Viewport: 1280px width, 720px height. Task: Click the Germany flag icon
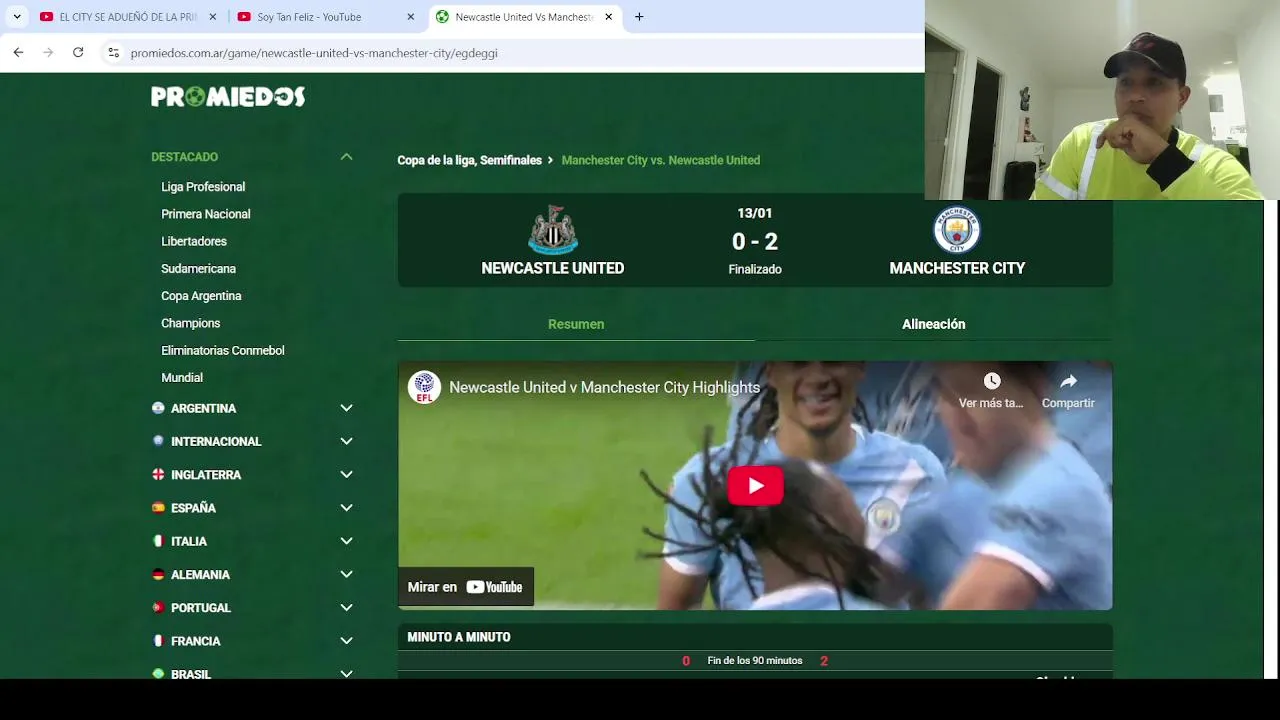tap(158, 574)
